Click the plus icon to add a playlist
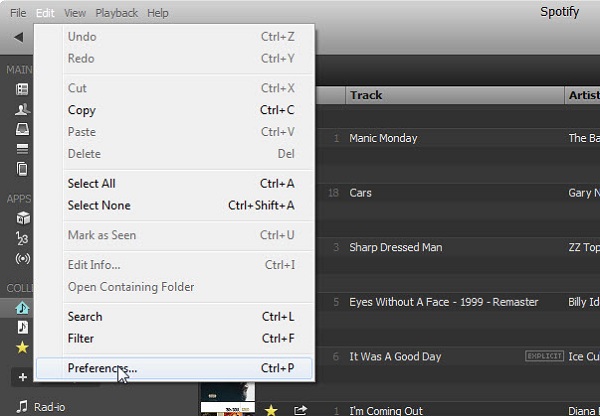Screen dimensions: 600x416 21,377
